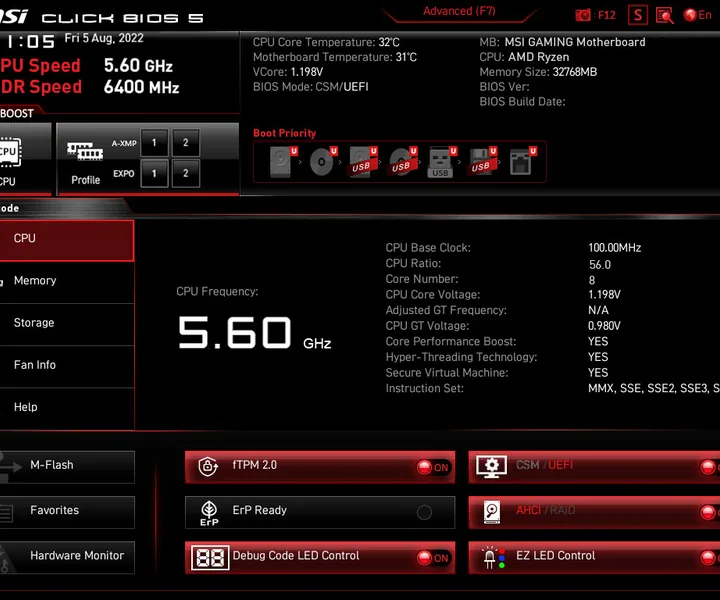Select the USB hard disk boot device icon

tap(362, 162)
